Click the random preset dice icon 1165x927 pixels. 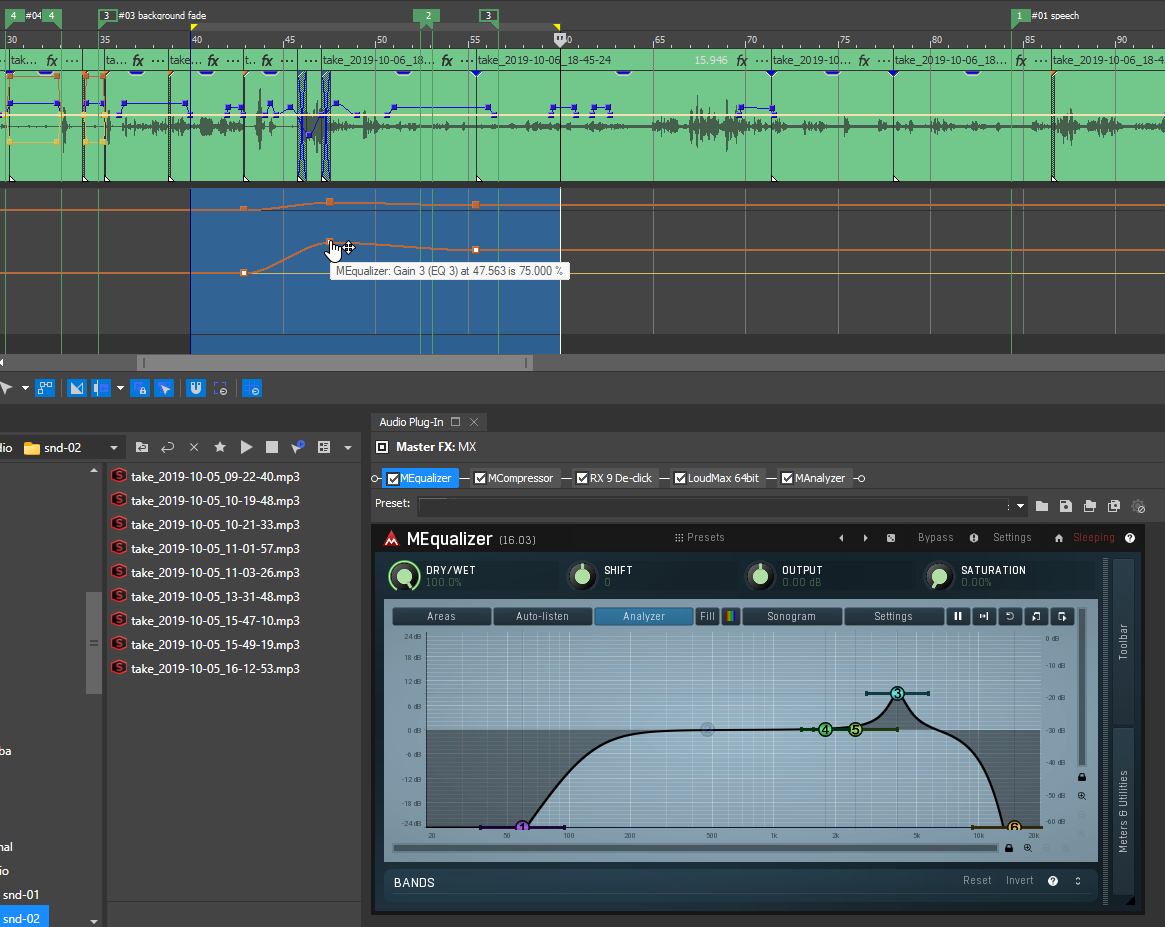[x=891, y=538]
